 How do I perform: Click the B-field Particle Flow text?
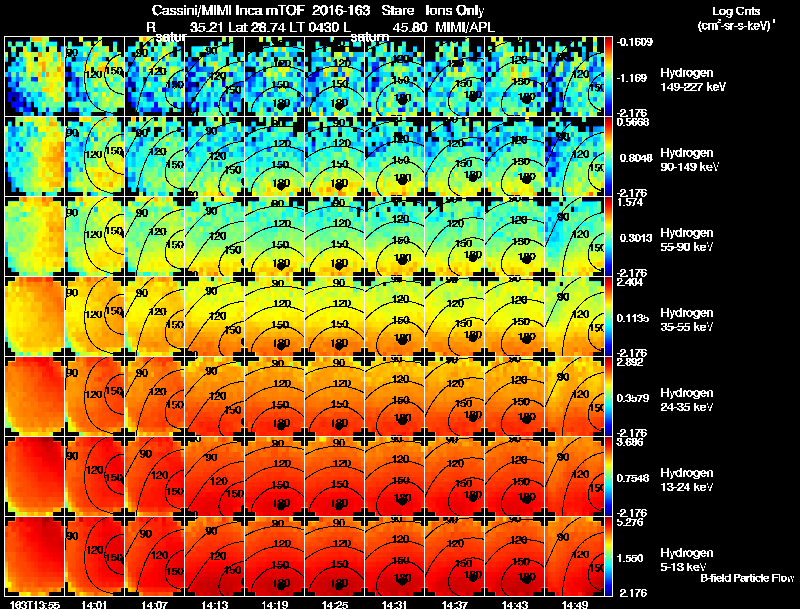coord(747,578)
